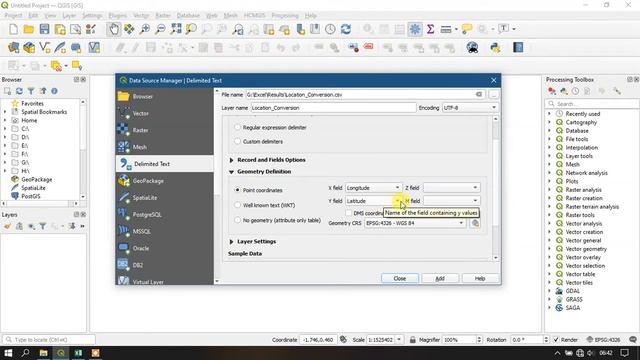This screenshot has width=640, height=360.
Task: Switch to the Vector source tab
Action: [164, 113]
